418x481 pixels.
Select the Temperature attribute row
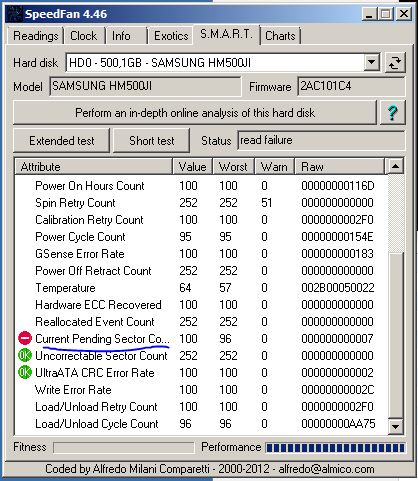coord(201,288)
